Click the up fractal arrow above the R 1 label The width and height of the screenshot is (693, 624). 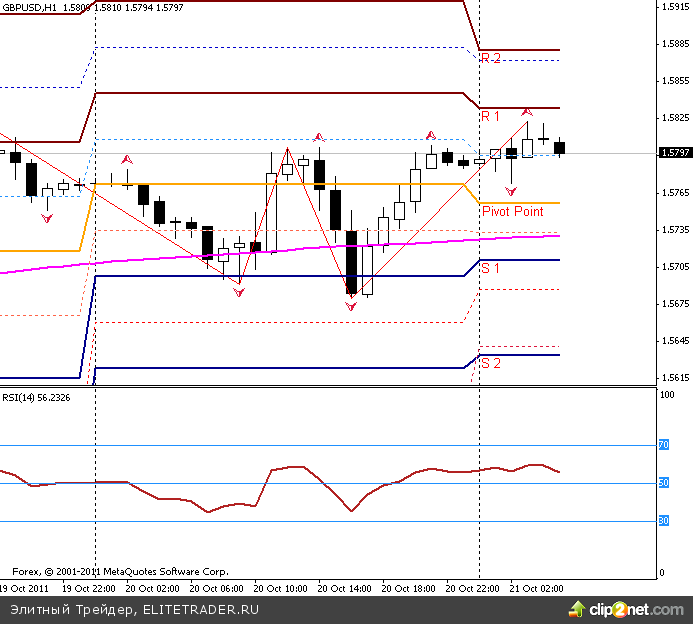(526, 110)
